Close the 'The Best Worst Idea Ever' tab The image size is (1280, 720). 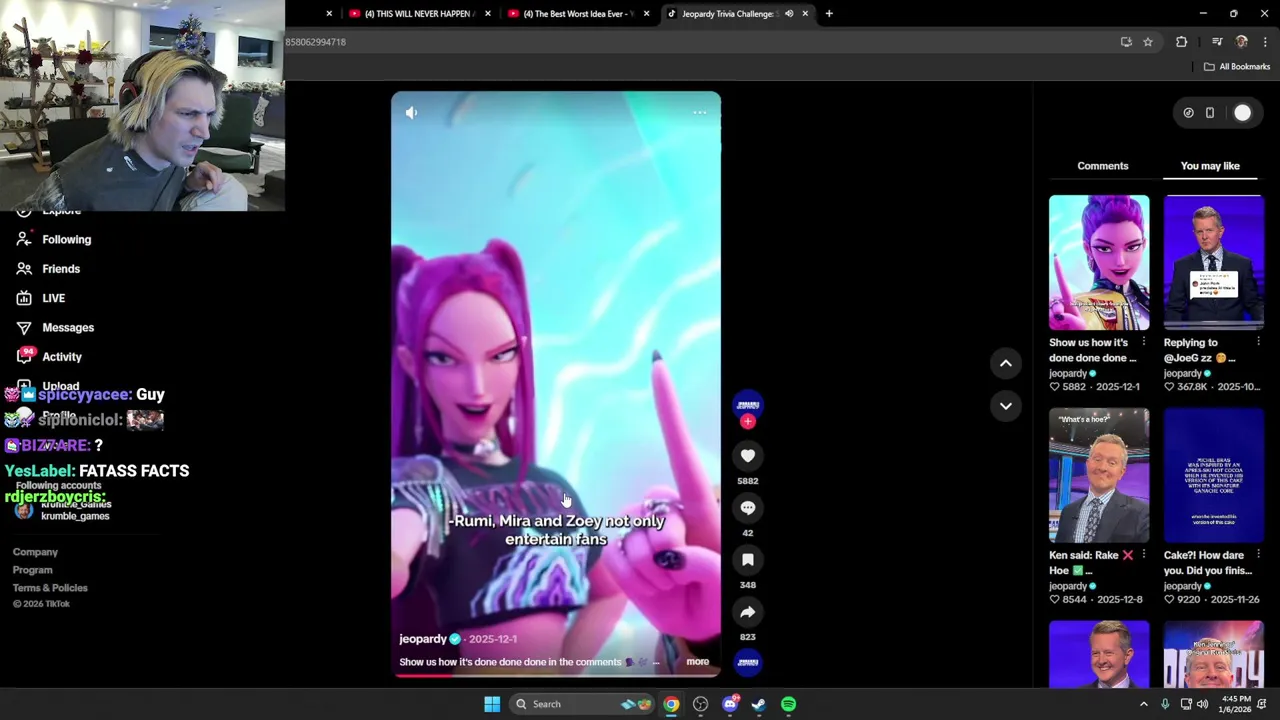(646, 14)
